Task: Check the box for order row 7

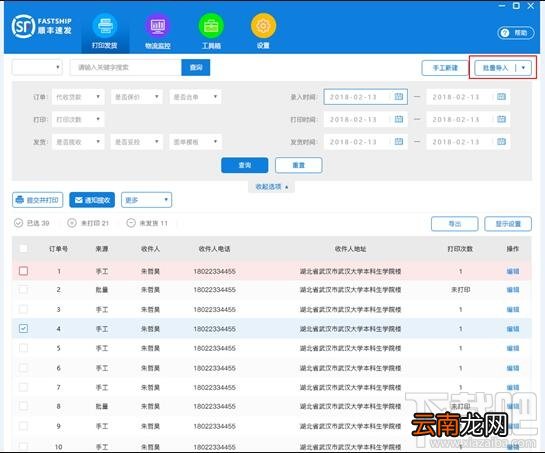Action: tap(23, 387)
